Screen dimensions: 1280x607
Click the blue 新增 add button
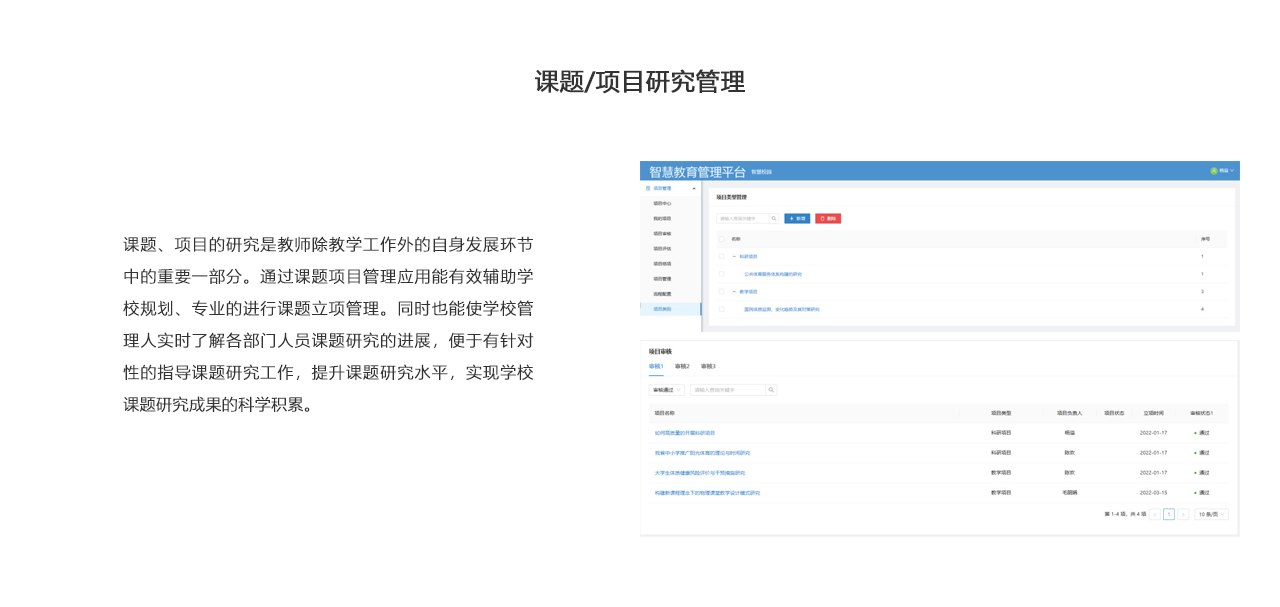click(797, 218)
